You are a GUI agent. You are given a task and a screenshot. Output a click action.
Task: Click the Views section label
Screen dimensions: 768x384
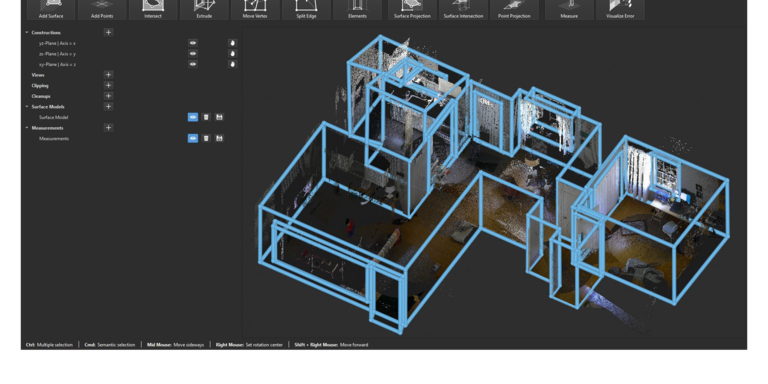[x=38, y=75]
